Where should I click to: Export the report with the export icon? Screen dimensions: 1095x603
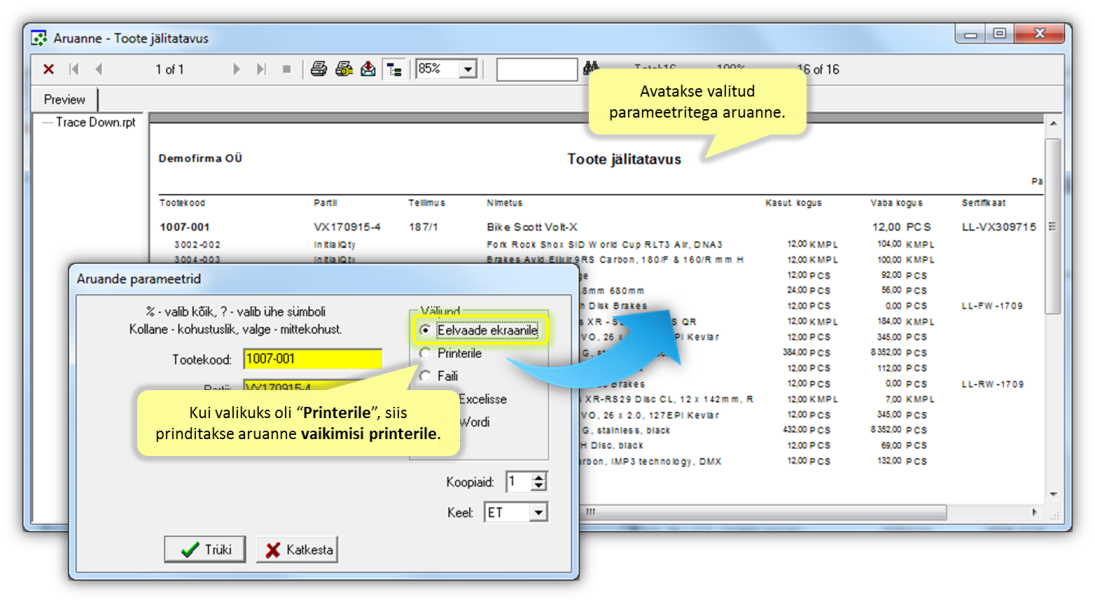pos(368,68)
